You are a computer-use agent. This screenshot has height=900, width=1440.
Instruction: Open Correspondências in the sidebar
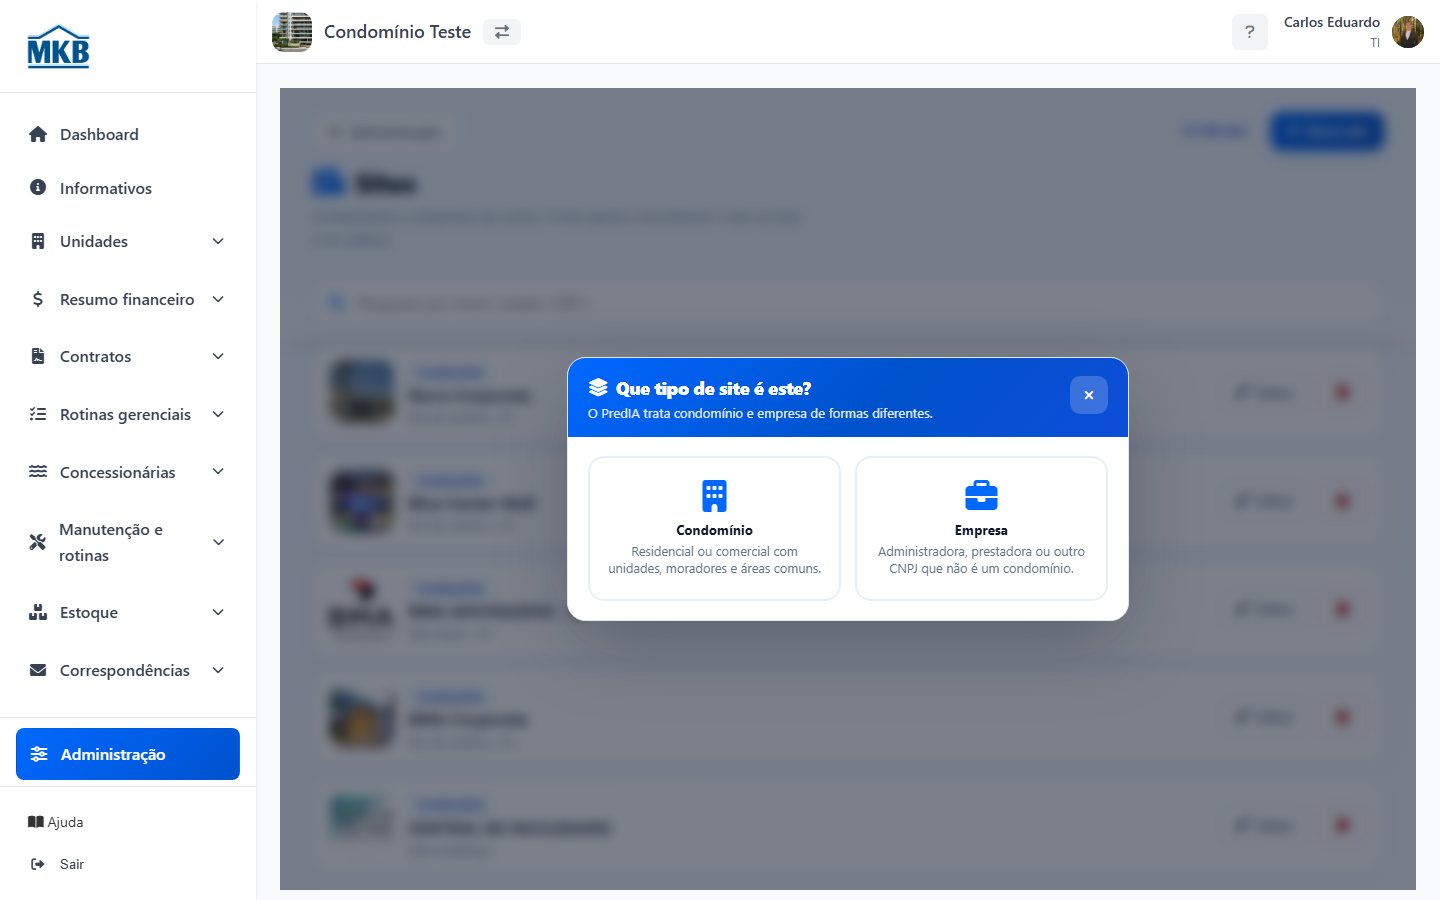pyautogui.click(x=128, y=670)
